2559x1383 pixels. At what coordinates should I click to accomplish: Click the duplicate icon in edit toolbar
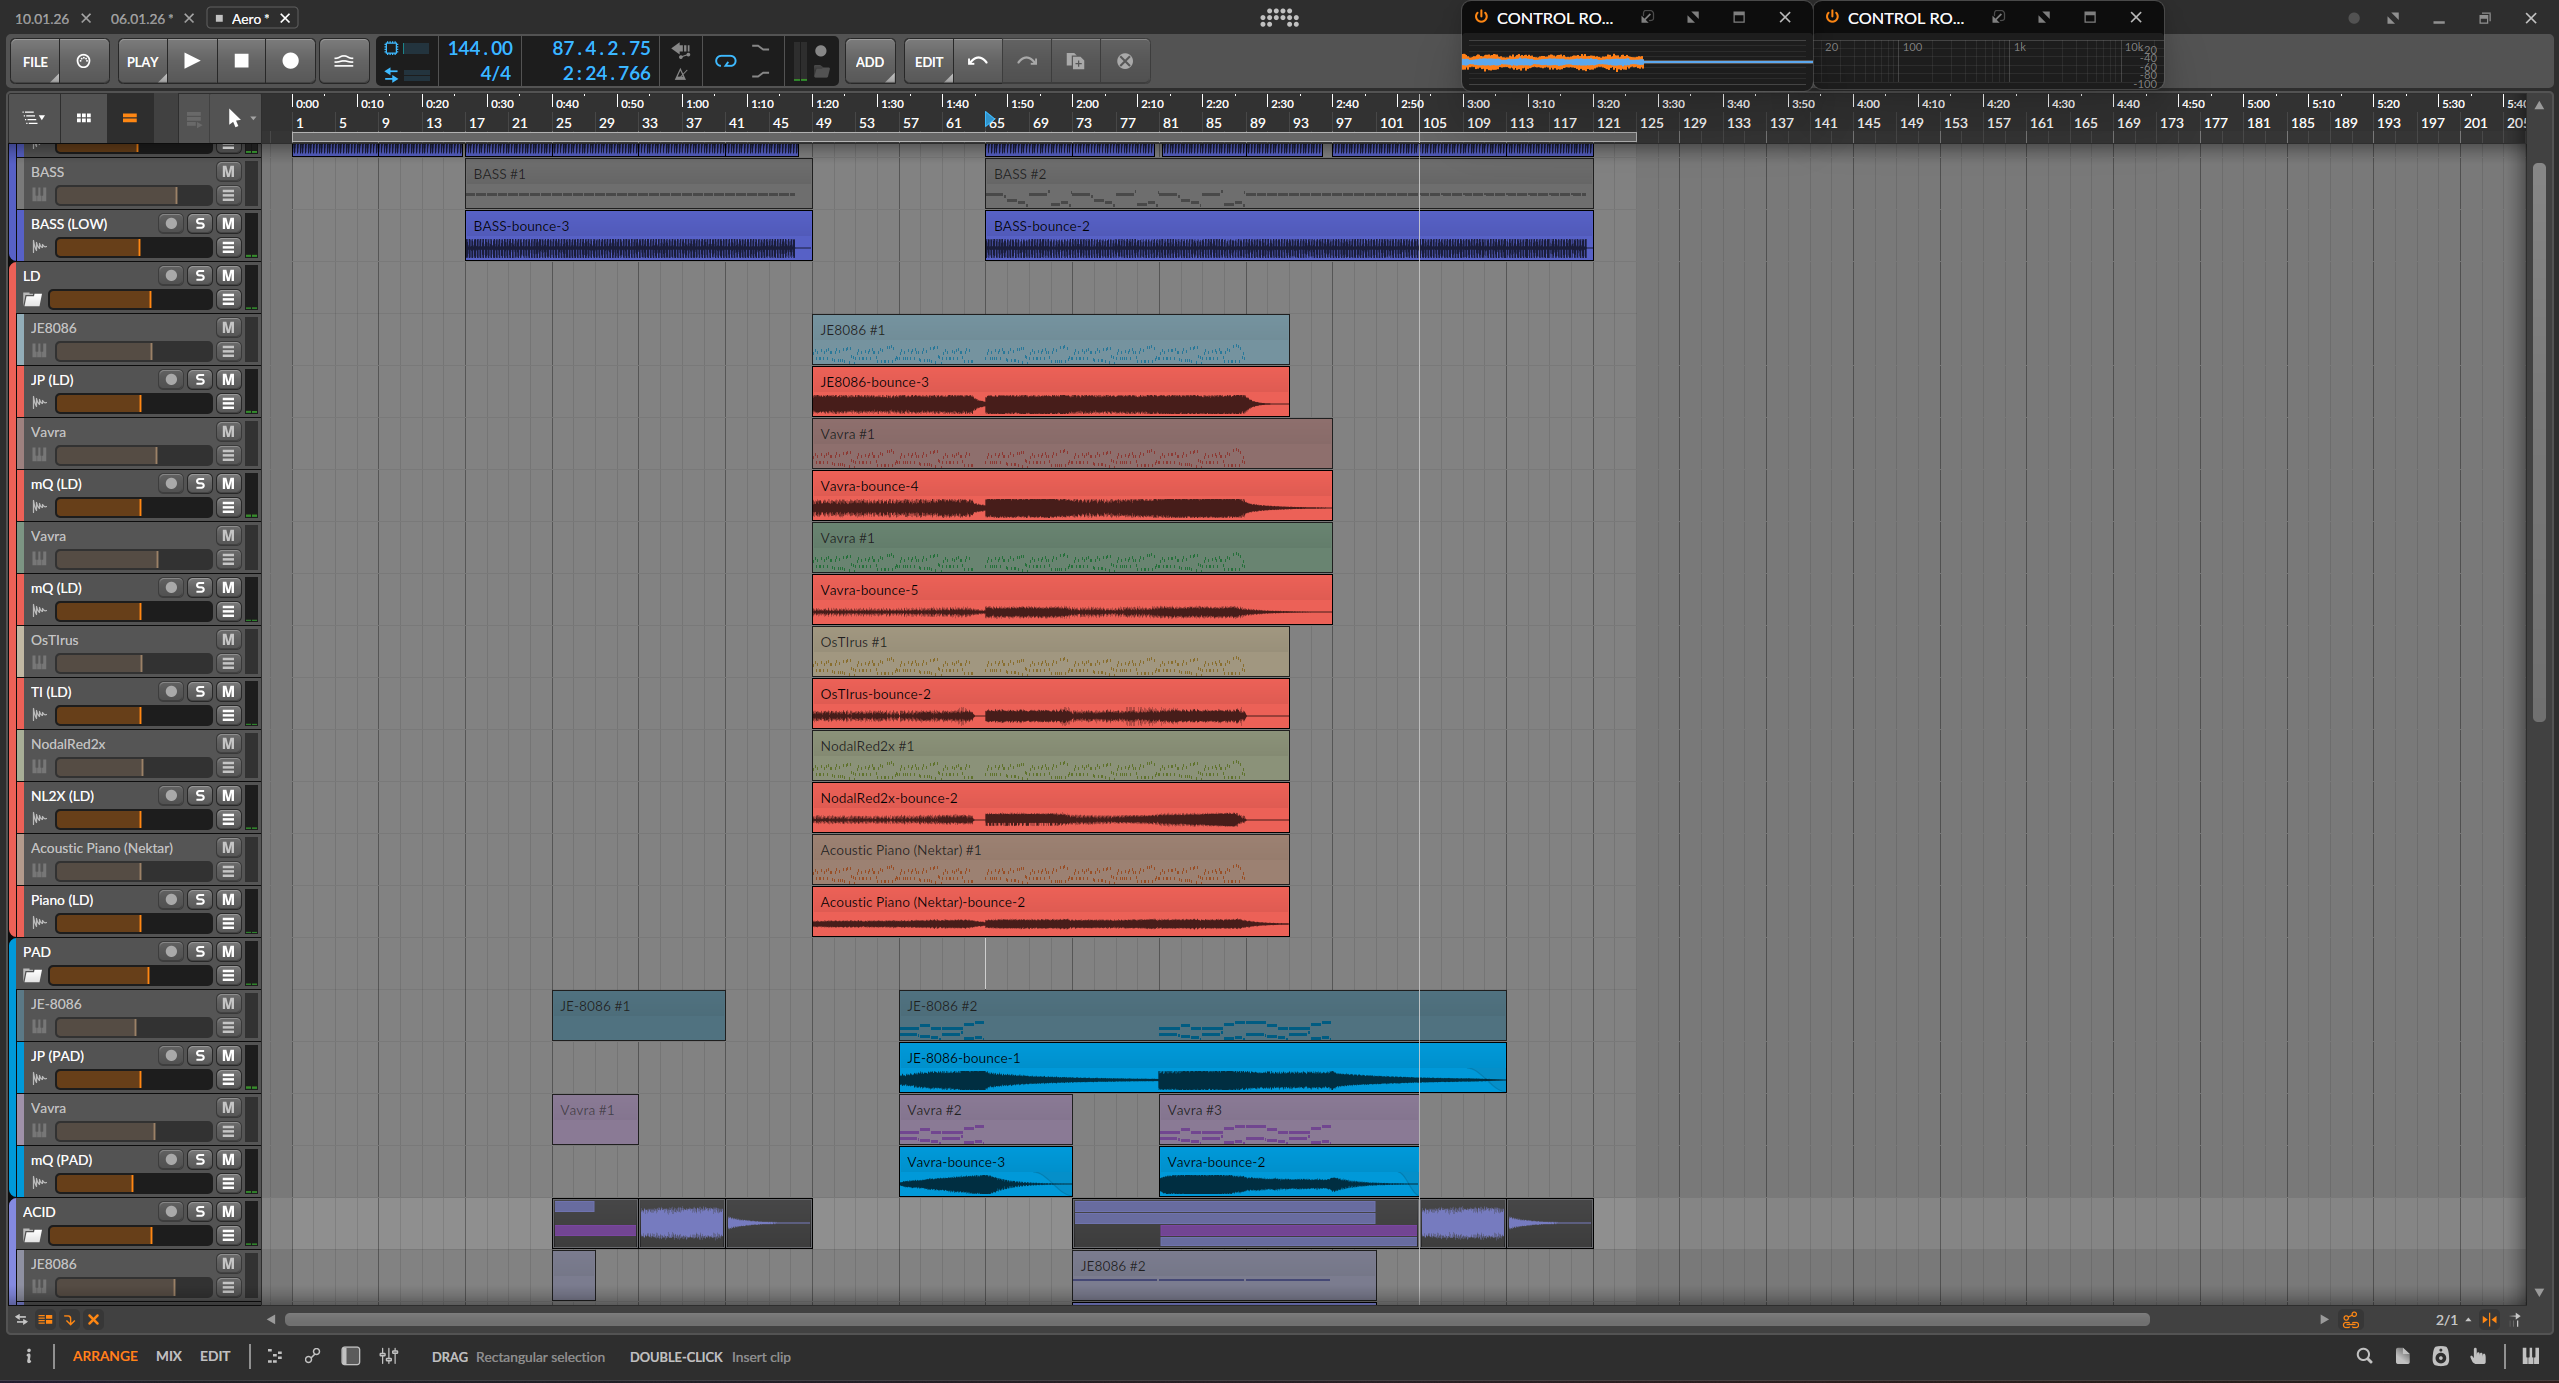click(x=1075, y=61)
